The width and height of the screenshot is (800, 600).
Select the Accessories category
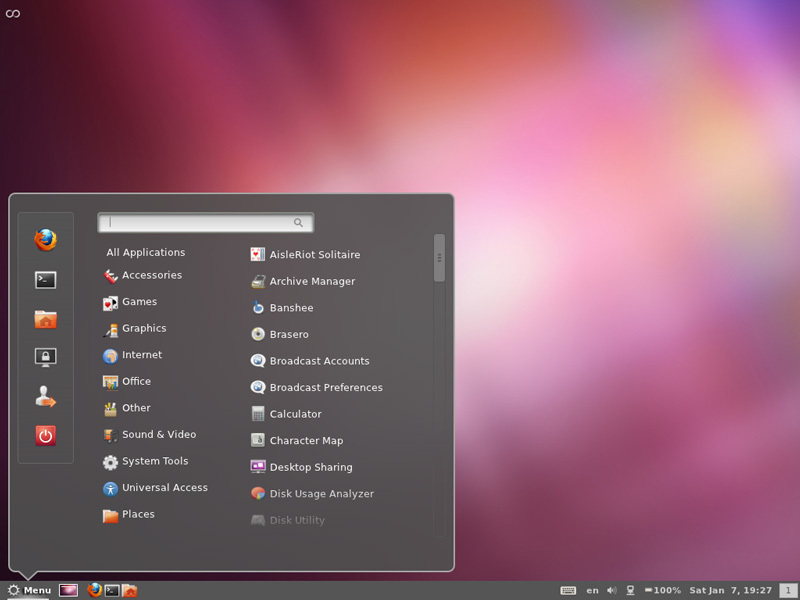[x=143, y=276]
